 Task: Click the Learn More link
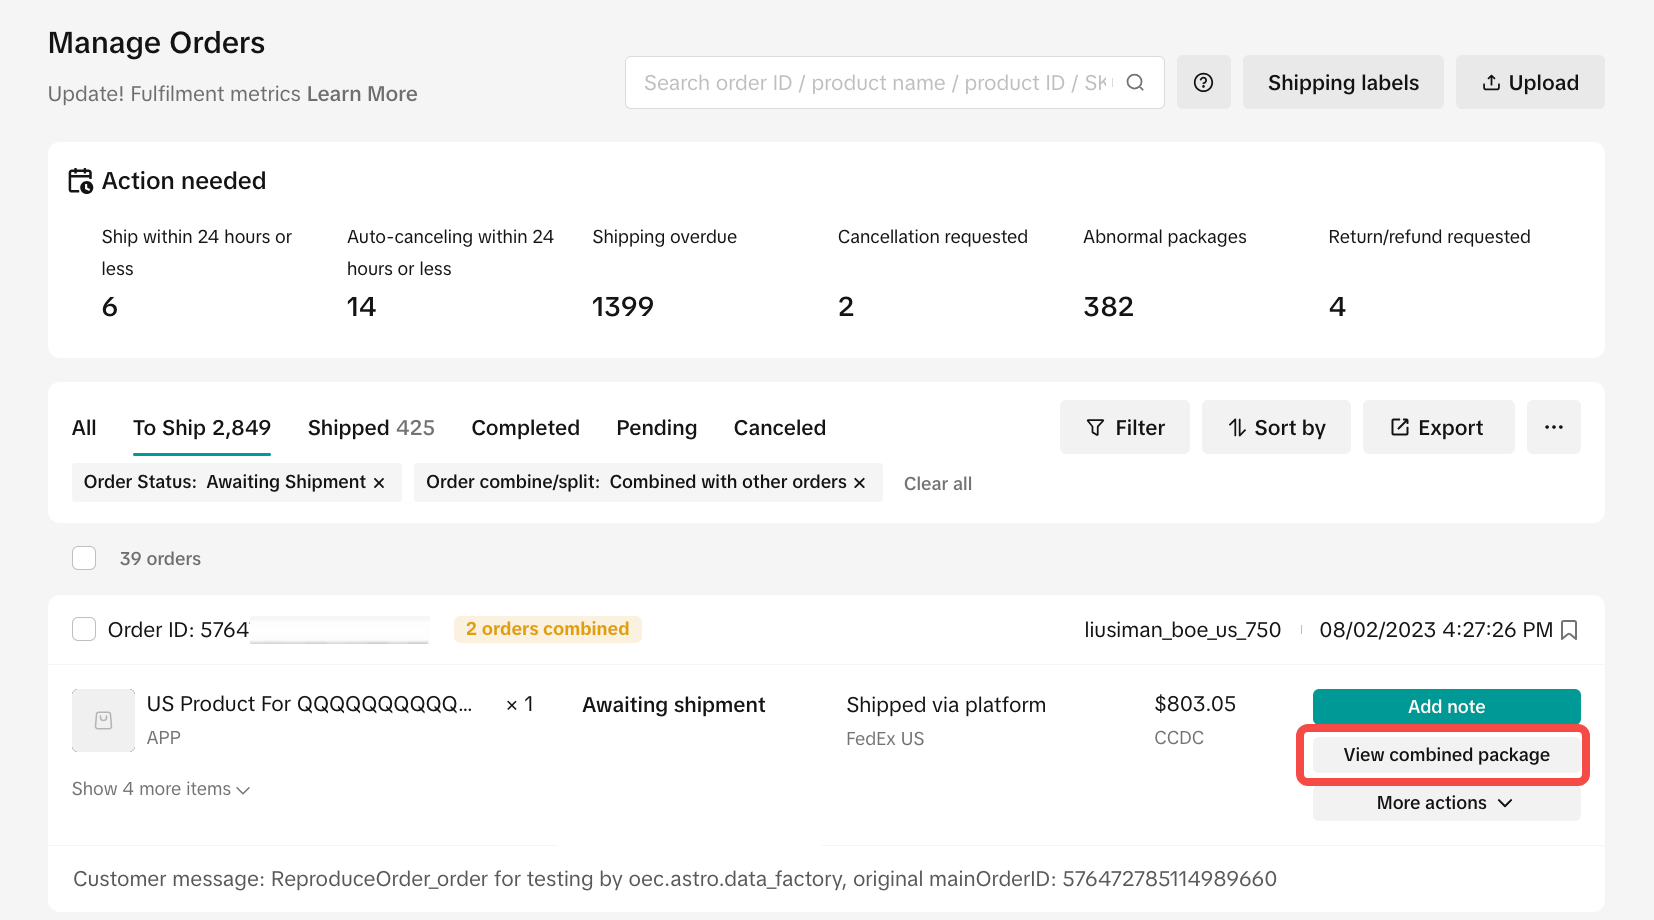[362, 94]
